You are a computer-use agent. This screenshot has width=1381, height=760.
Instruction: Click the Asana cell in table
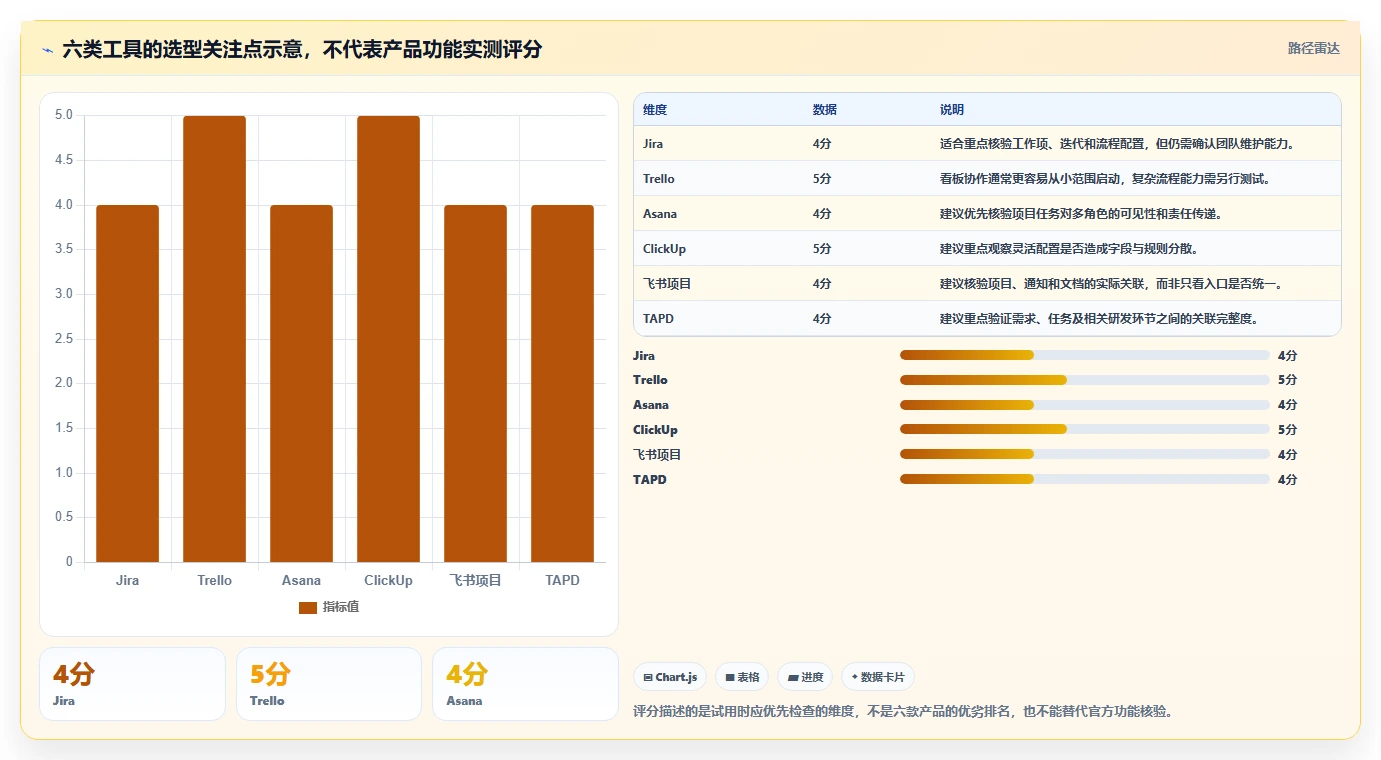click(660, 214)
